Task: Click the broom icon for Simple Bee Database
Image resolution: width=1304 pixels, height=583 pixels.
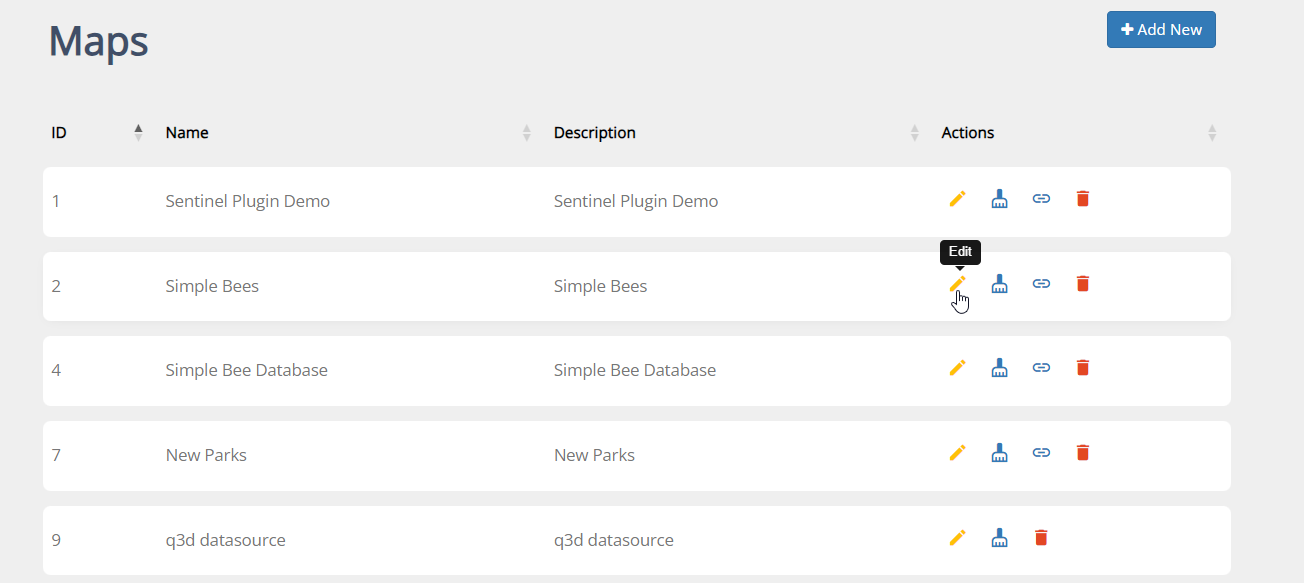Action: click(999, 368)
